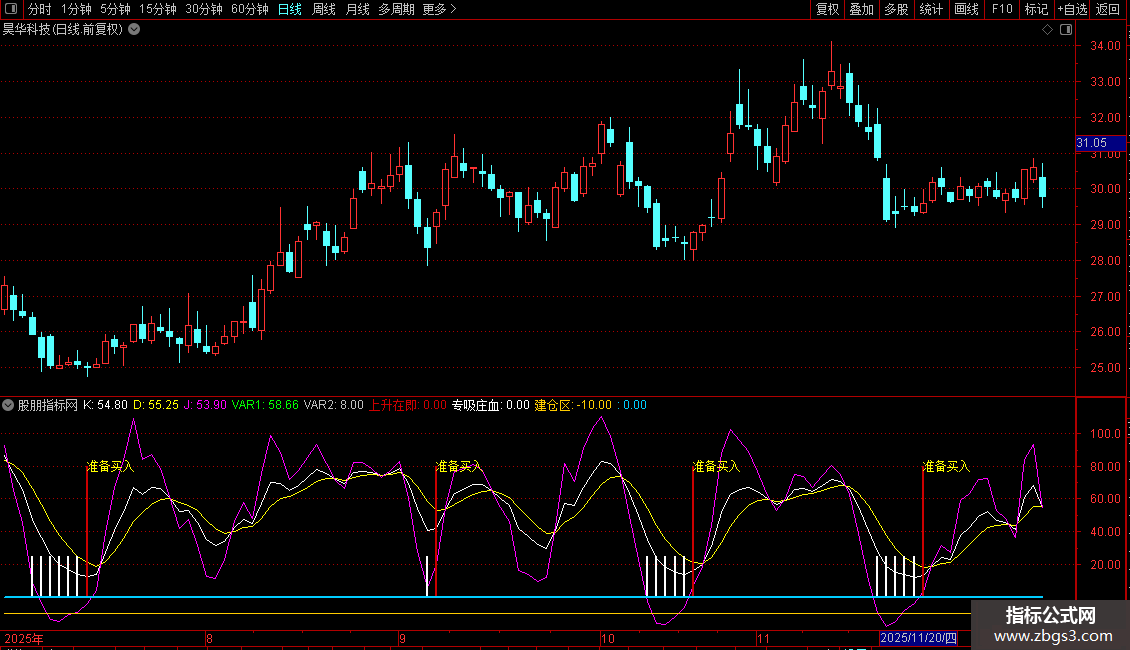Select the 60分钟 period tab
Viewport: 1130px width, 650px height.
click(x=249, y=9)
